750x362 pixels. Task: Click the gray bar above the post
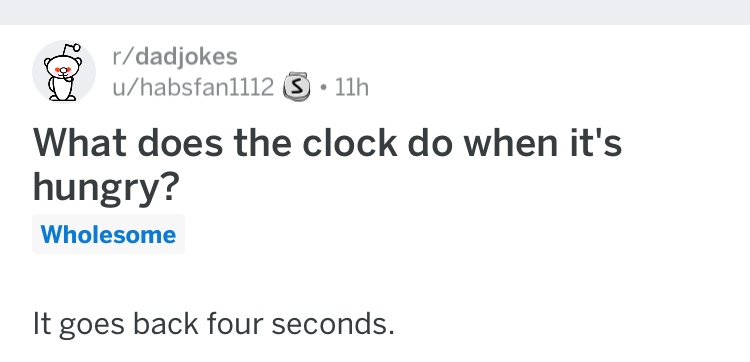tap(375, 12)
